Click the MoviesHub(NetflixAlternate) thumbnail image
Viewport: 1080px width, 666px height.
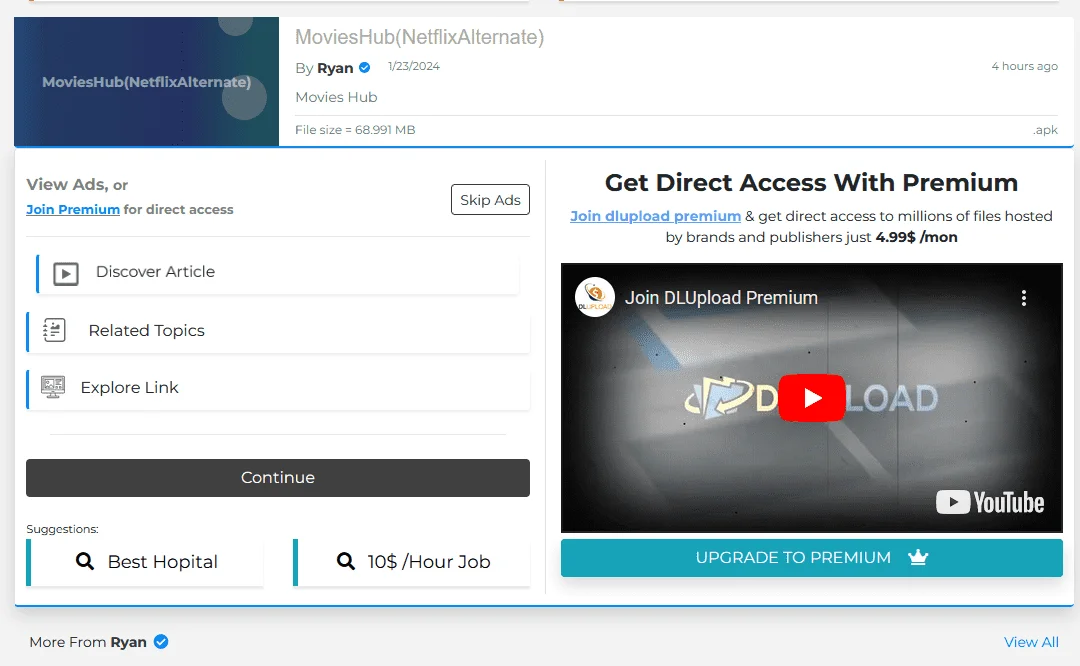click(146, 82)
